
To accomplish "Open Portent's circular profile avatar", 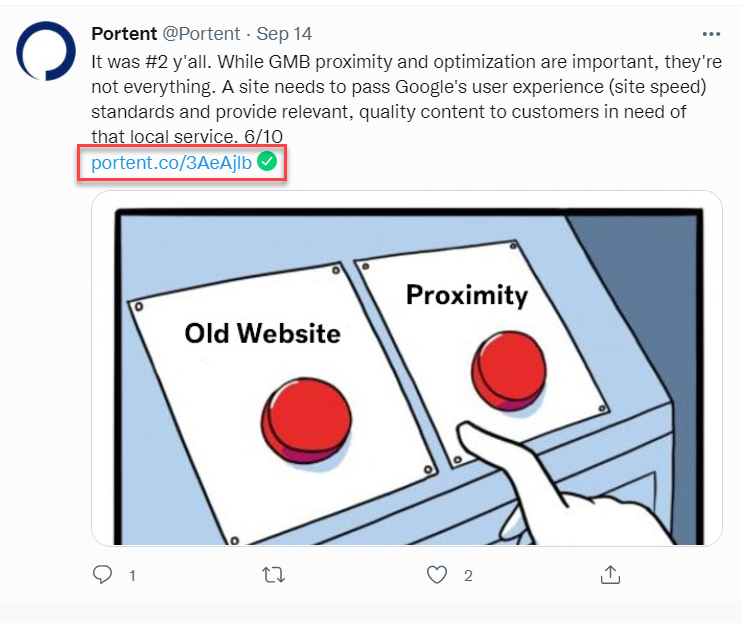I will pyautogui.click(x=46, y=53).
